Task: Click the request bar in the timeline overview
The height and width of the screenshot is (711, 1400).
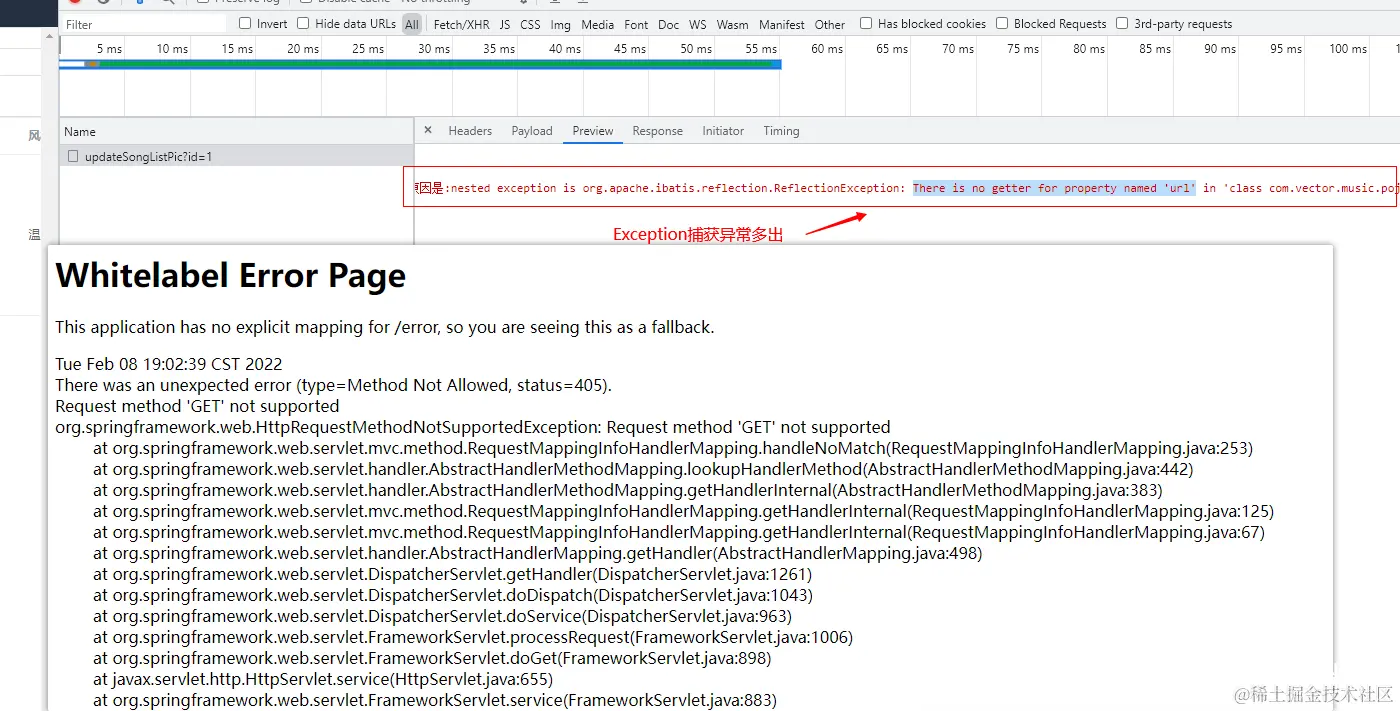Action: tap(420, 64)
